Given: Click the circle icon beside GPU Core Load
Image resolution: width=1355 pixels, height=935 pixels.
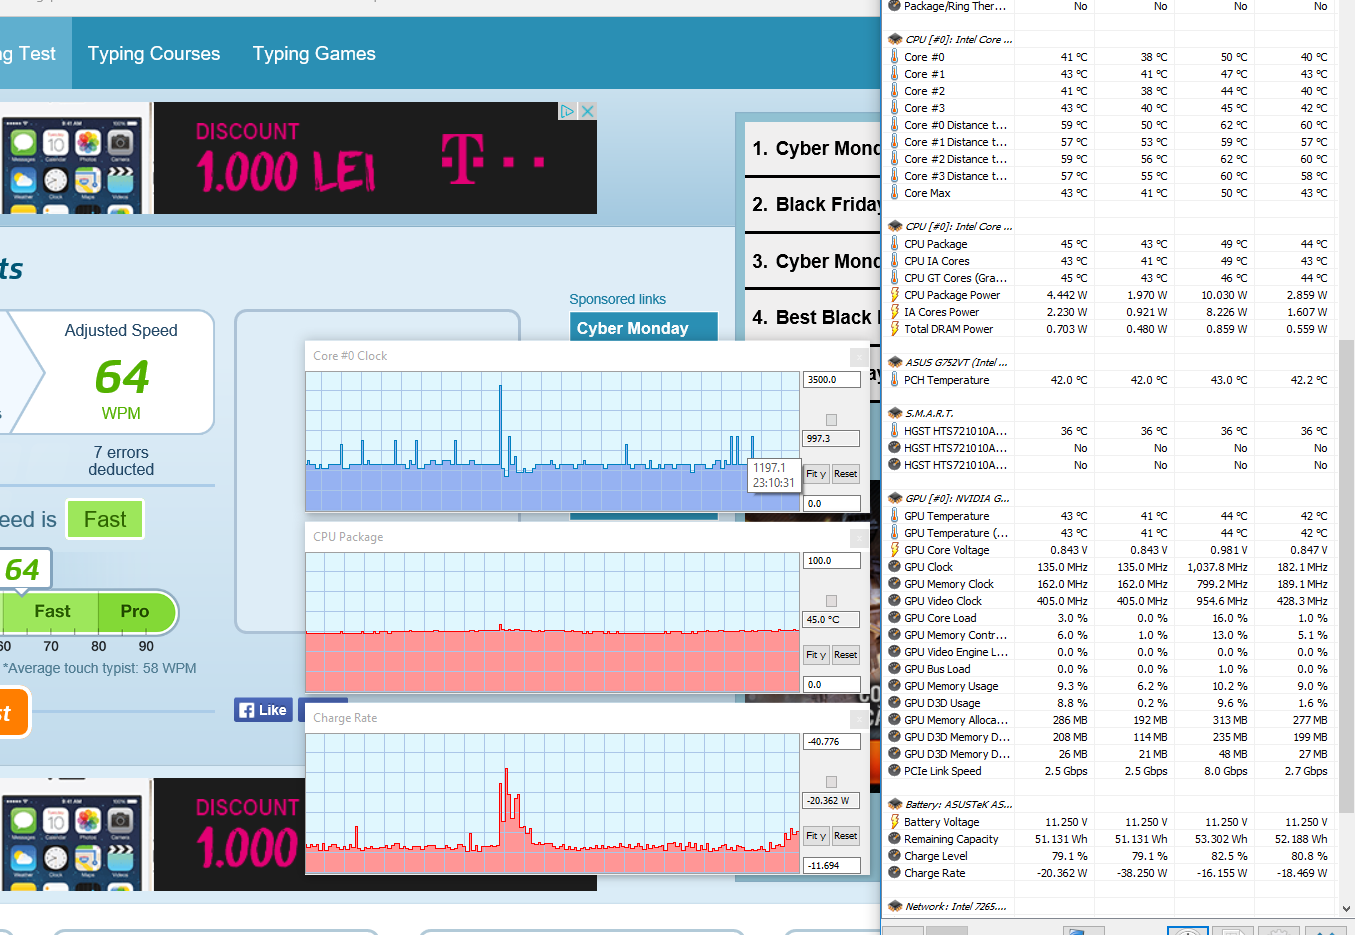Looking at the screenshot, I should [894, 618].
